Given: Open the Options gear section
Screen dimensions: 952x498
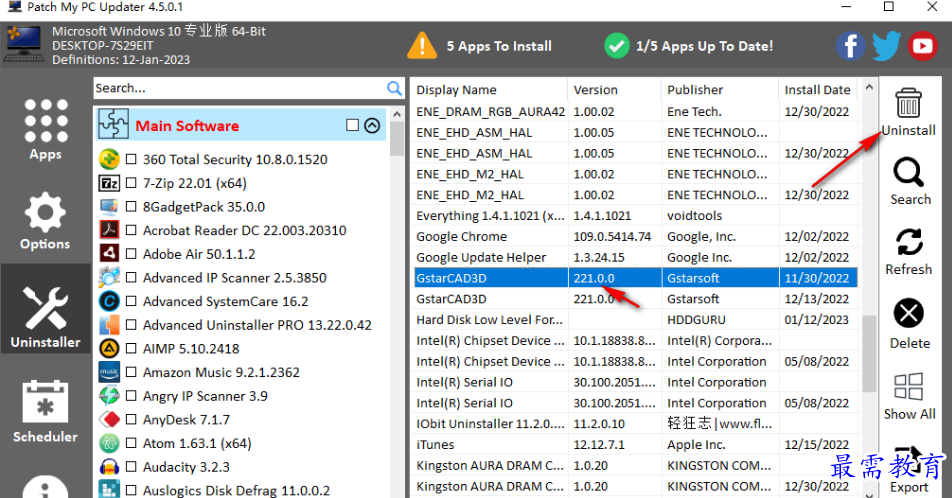Looking at the screenshot, I should [x=45, y=220].
